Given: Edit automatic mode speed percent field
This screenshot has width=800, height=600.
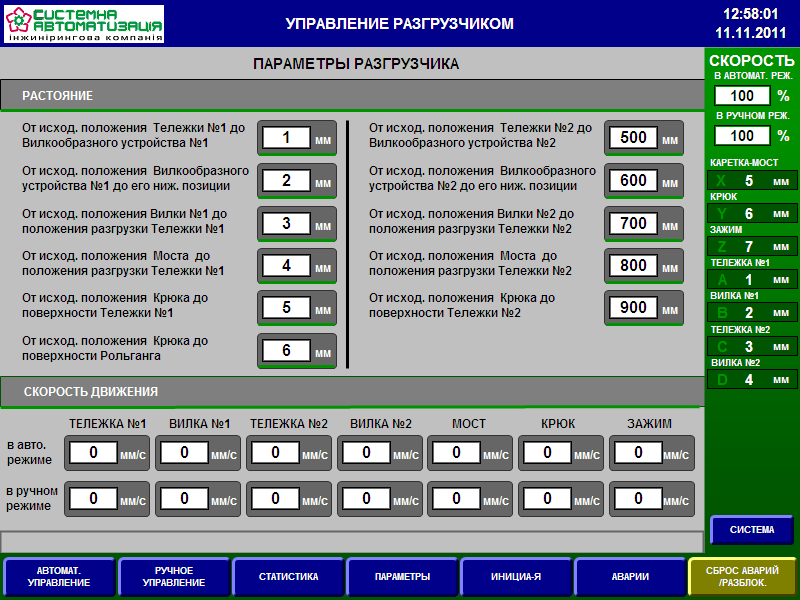Looking at the screenshot, I should click(742, 96).
